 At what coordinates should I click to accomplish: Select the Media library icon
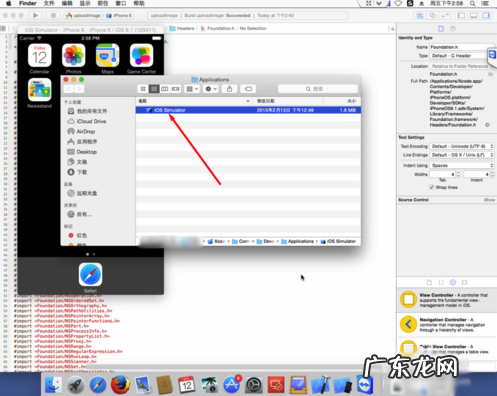(464, 282)
